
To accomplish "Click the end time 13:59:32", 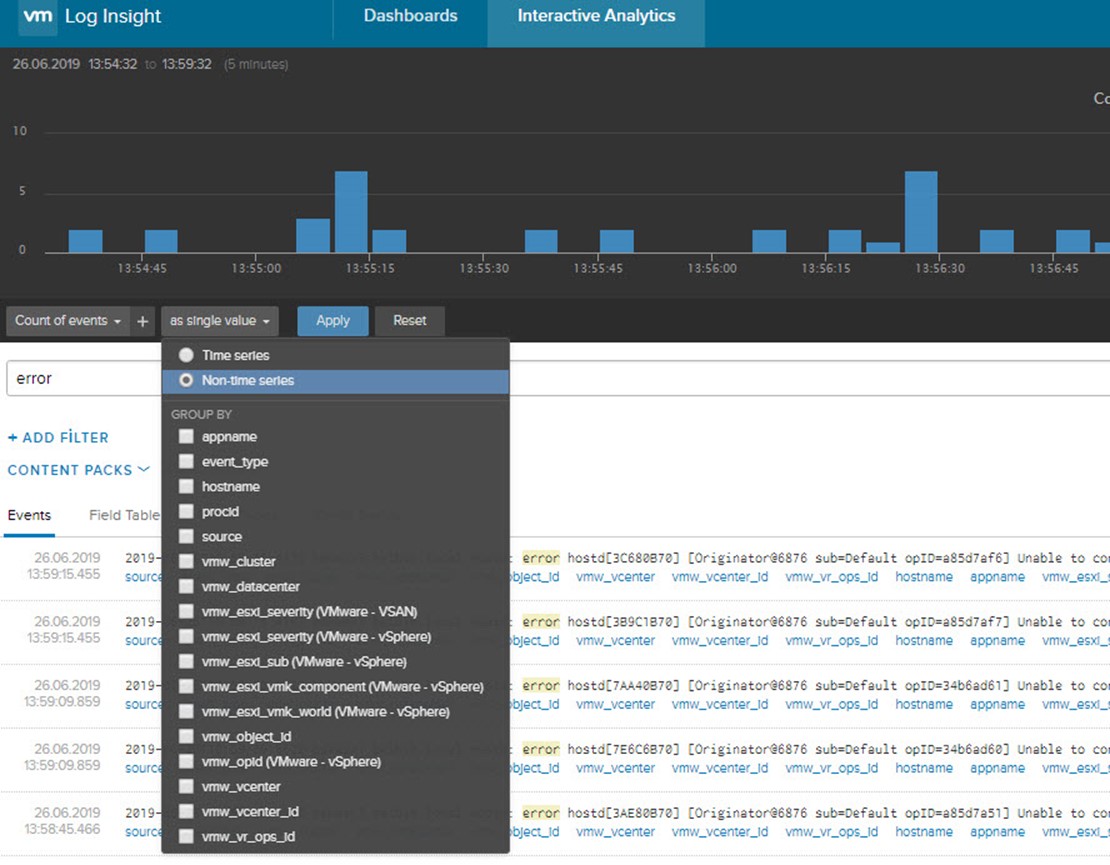I will (187, 64).
